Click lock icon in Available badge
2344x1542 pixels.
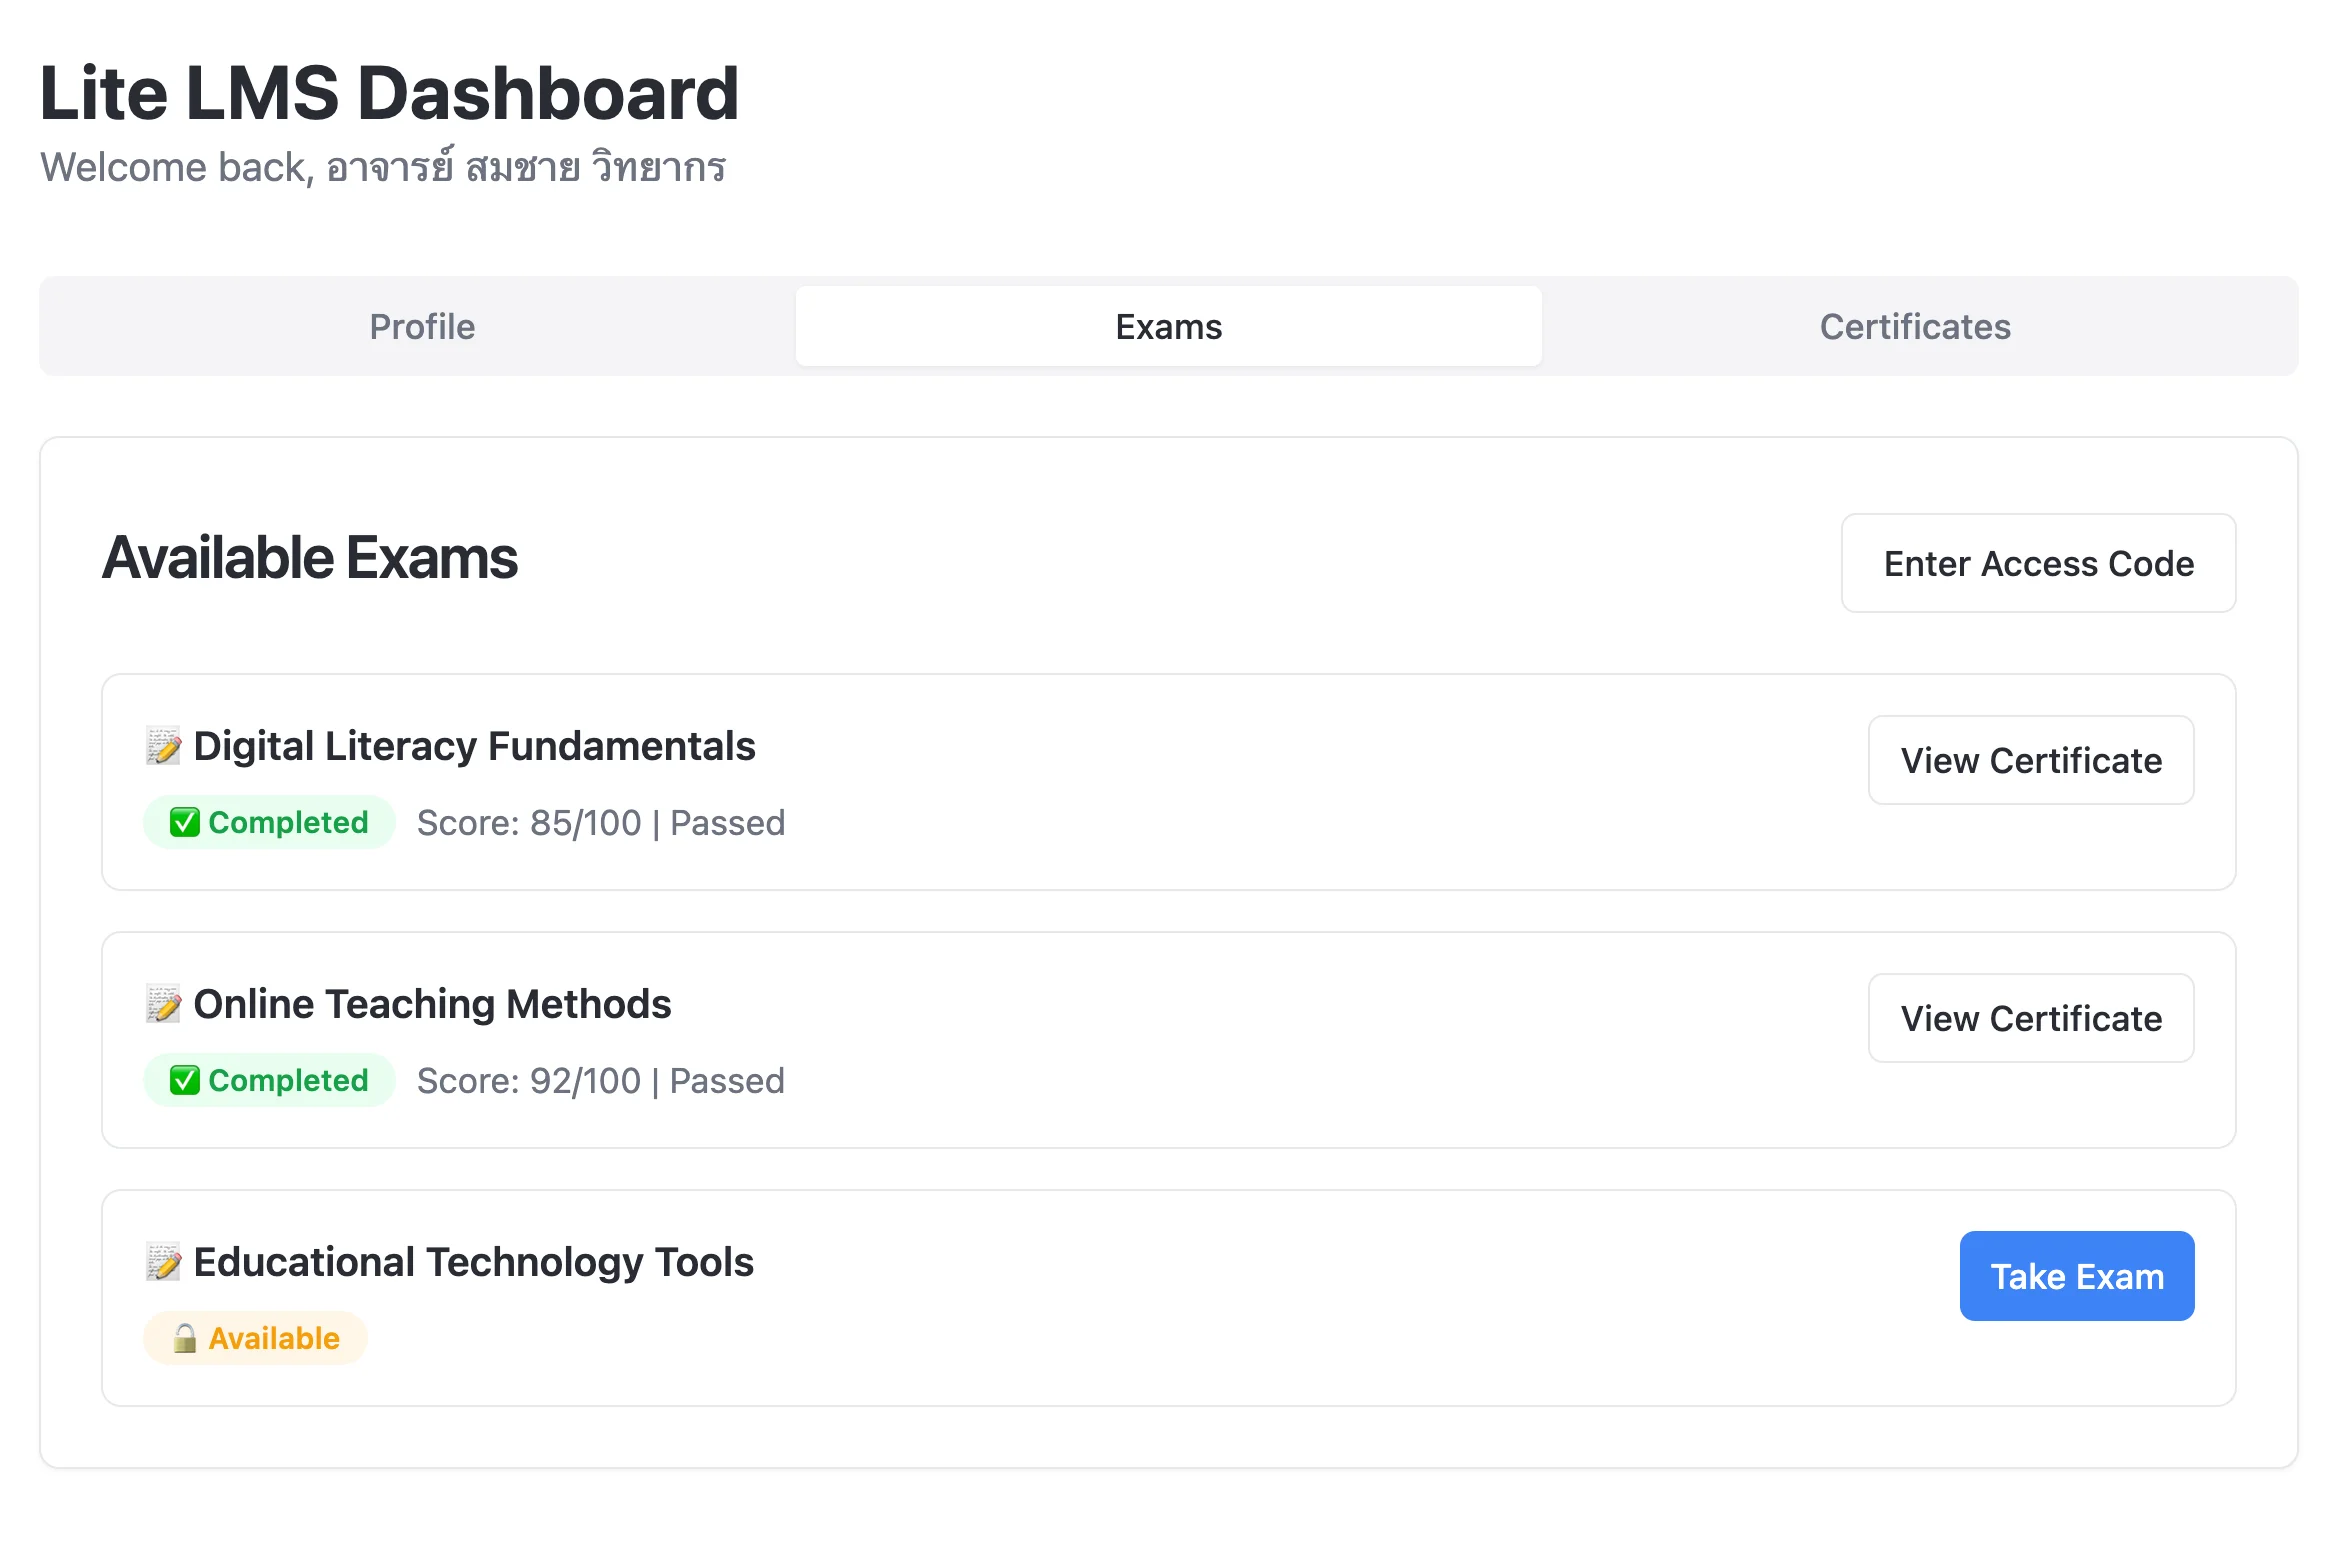pyautogui.click(x=185, y=1338)
